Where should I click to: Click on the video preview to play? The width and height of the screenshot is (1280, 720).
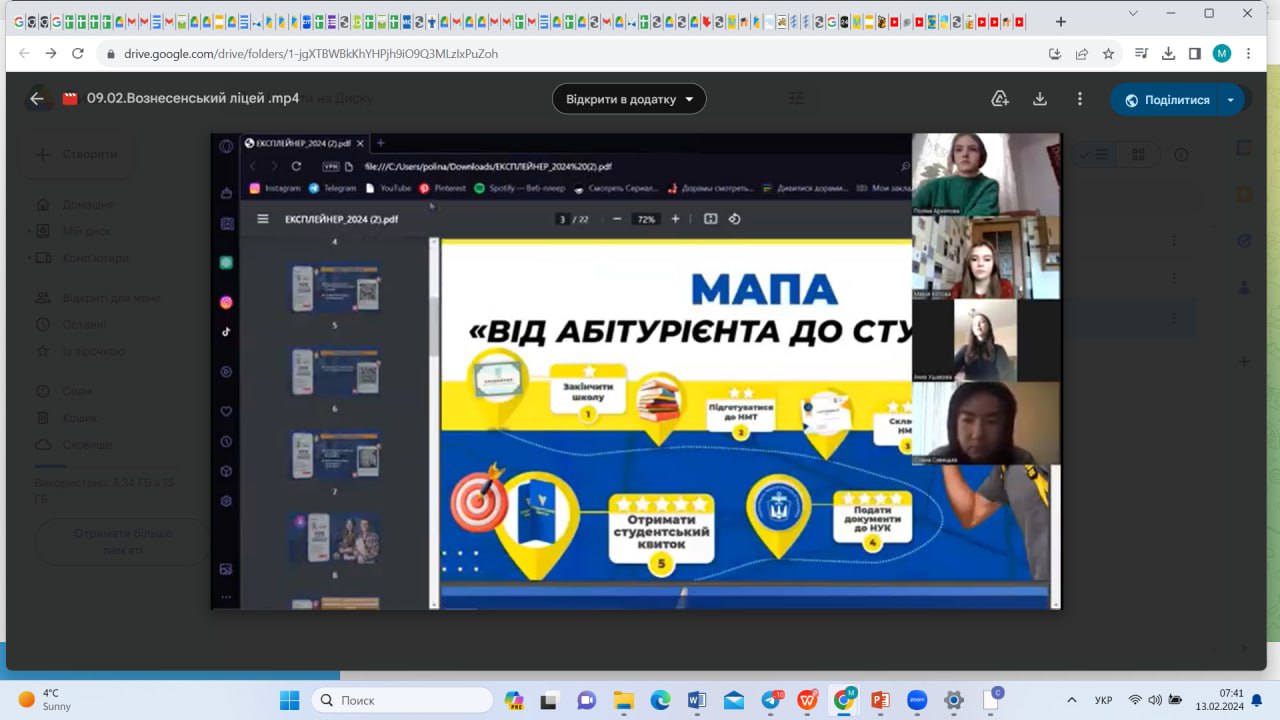point(636,371)
